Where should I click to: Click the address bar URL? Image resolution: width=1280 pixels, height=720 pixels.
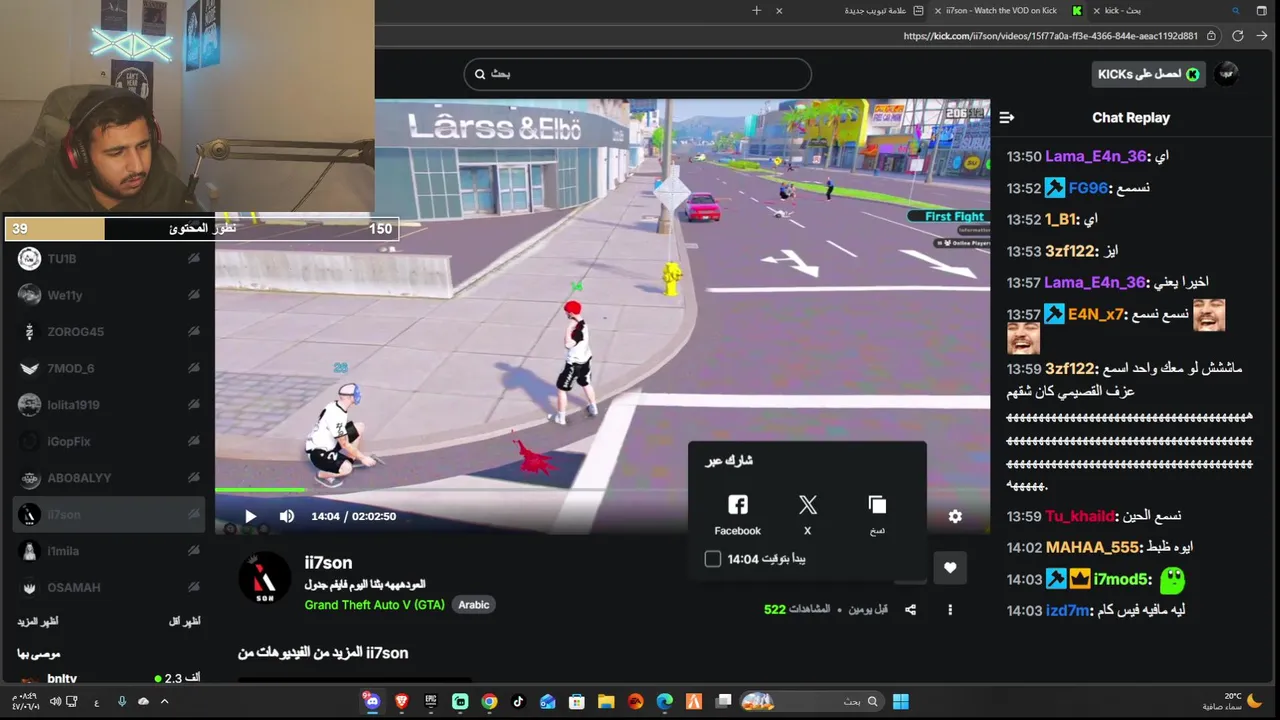point(1050,36)
